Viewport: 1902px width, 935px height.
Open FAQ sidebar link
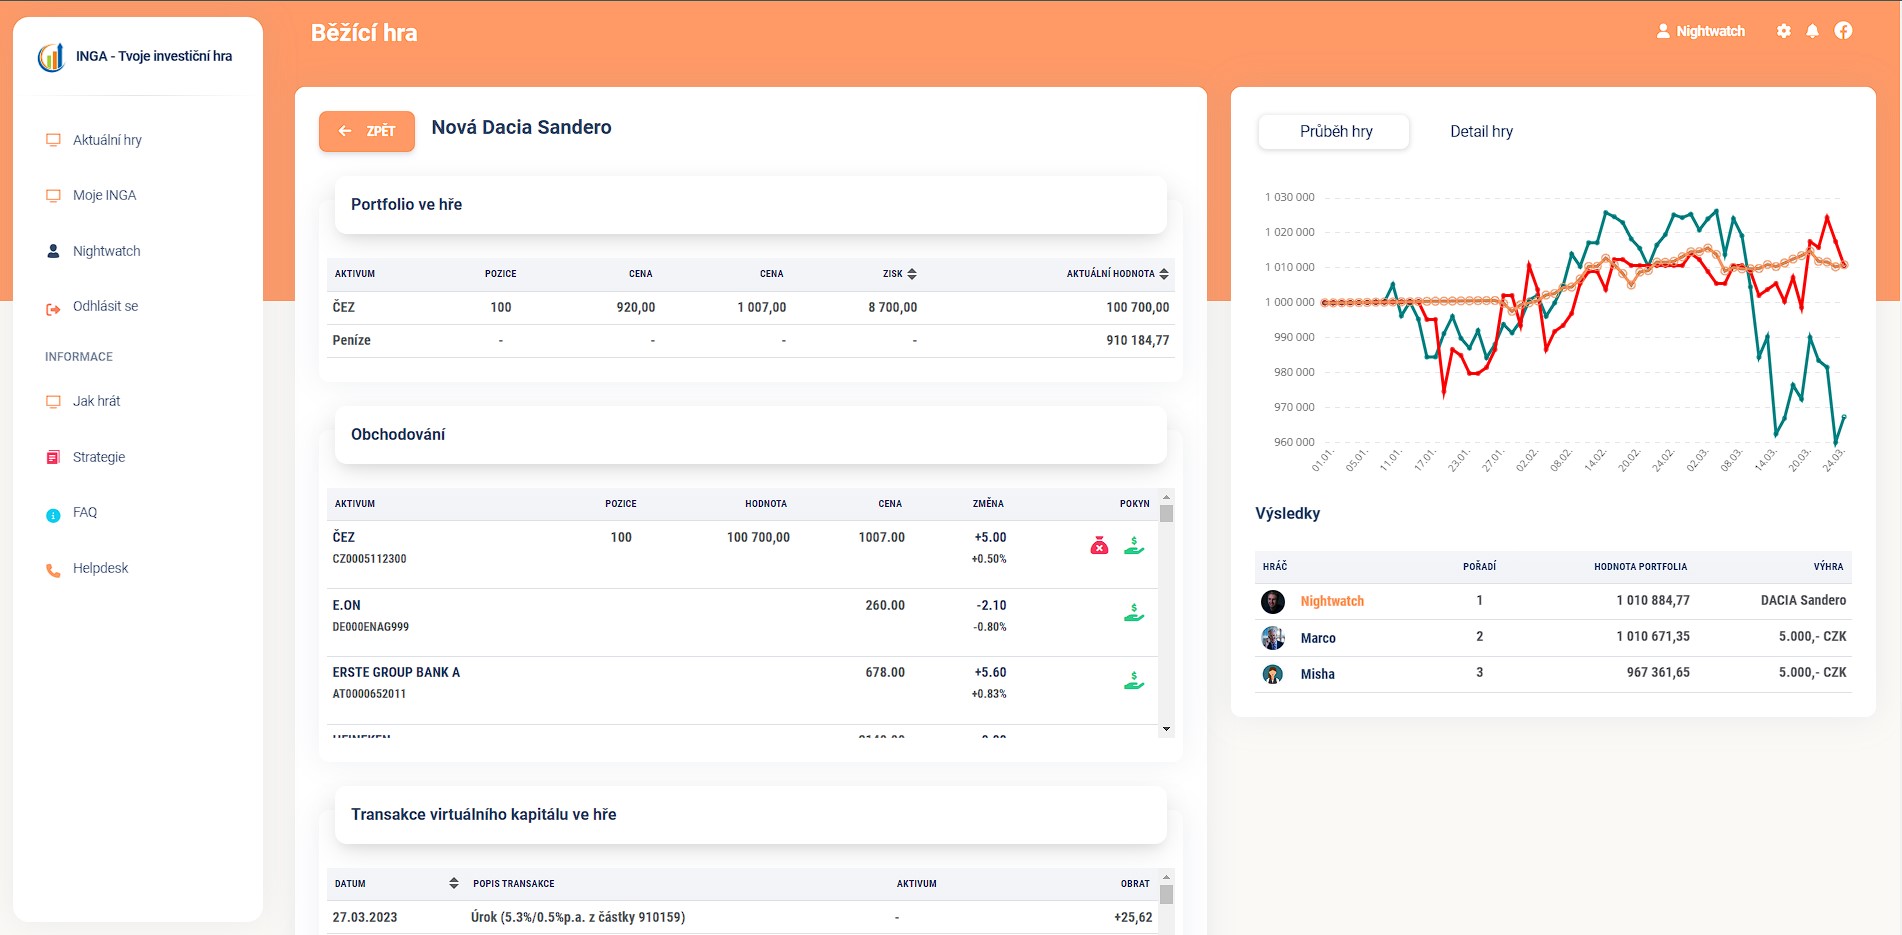(85, 512)
